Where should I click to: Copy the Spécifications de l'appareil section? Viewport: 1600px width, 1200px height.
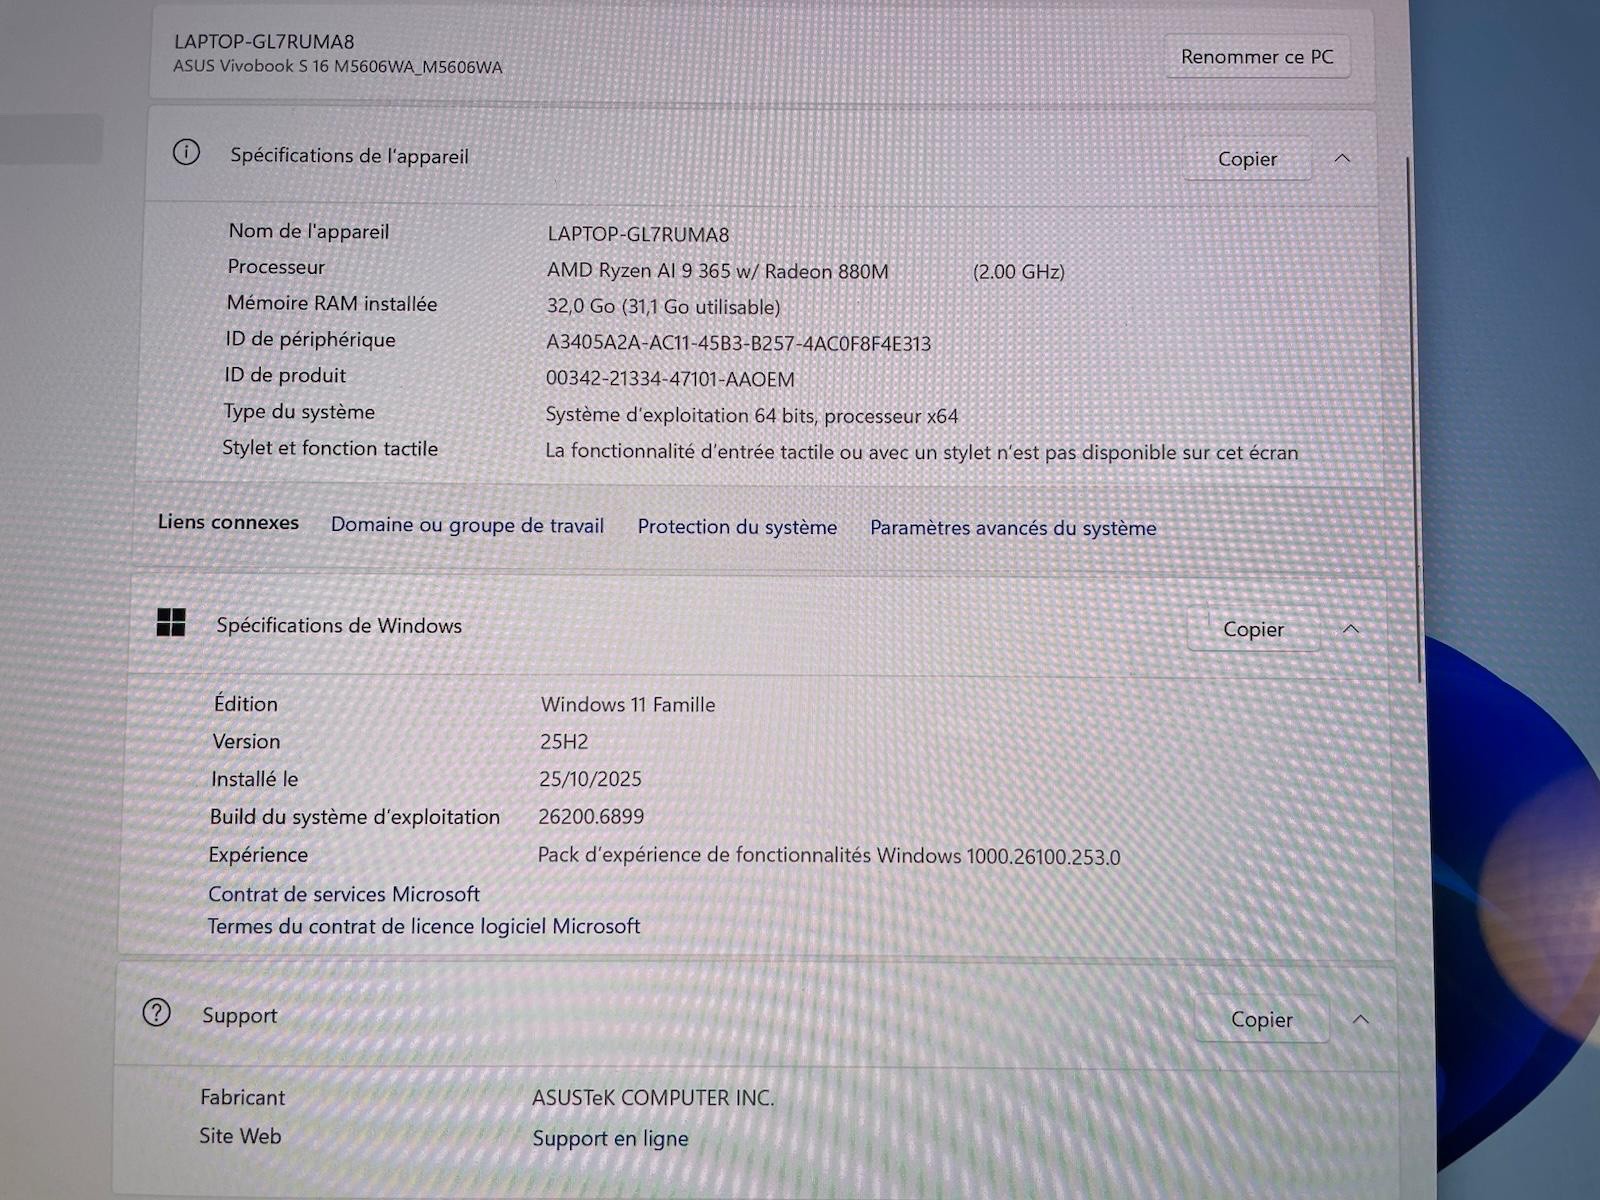point(1247,159)
